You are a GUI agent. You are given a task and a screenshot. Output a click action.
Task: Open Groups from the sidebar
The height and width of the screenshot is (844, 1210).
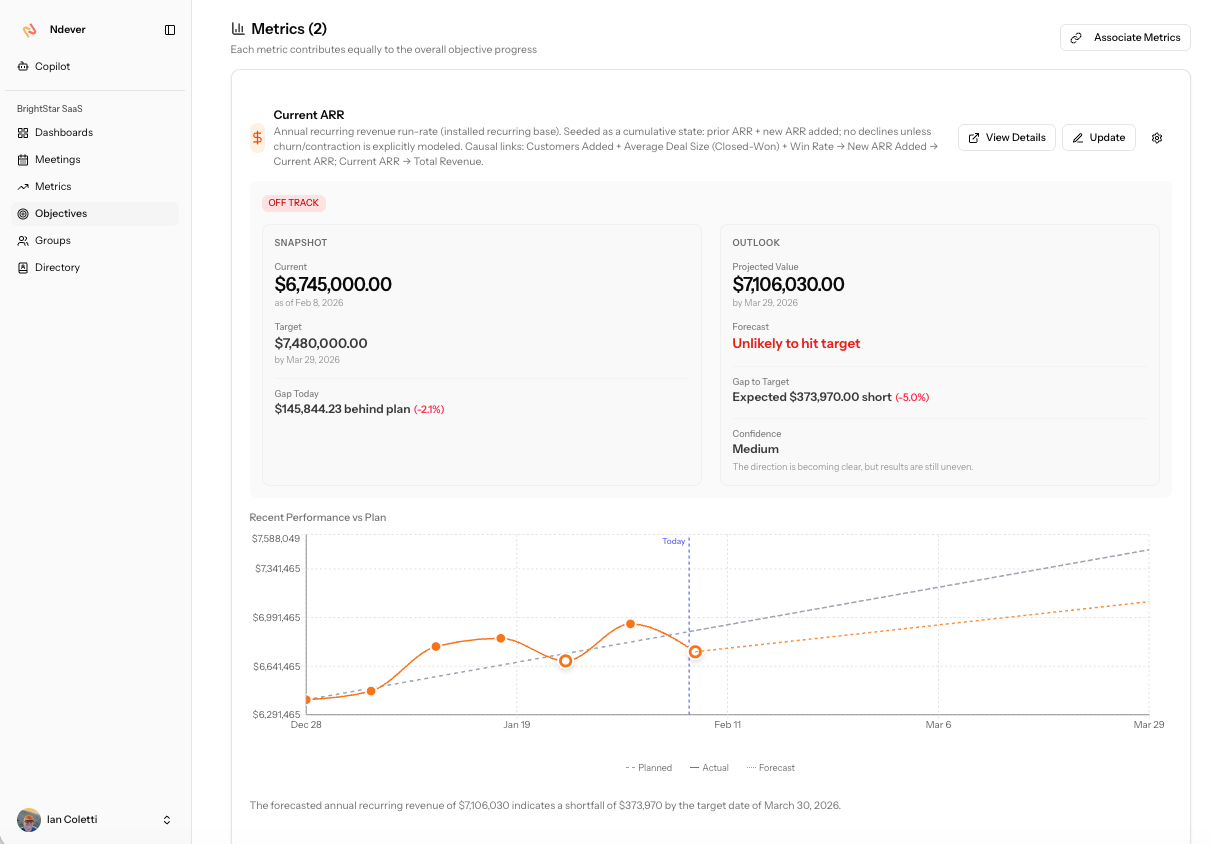(52, 240)
